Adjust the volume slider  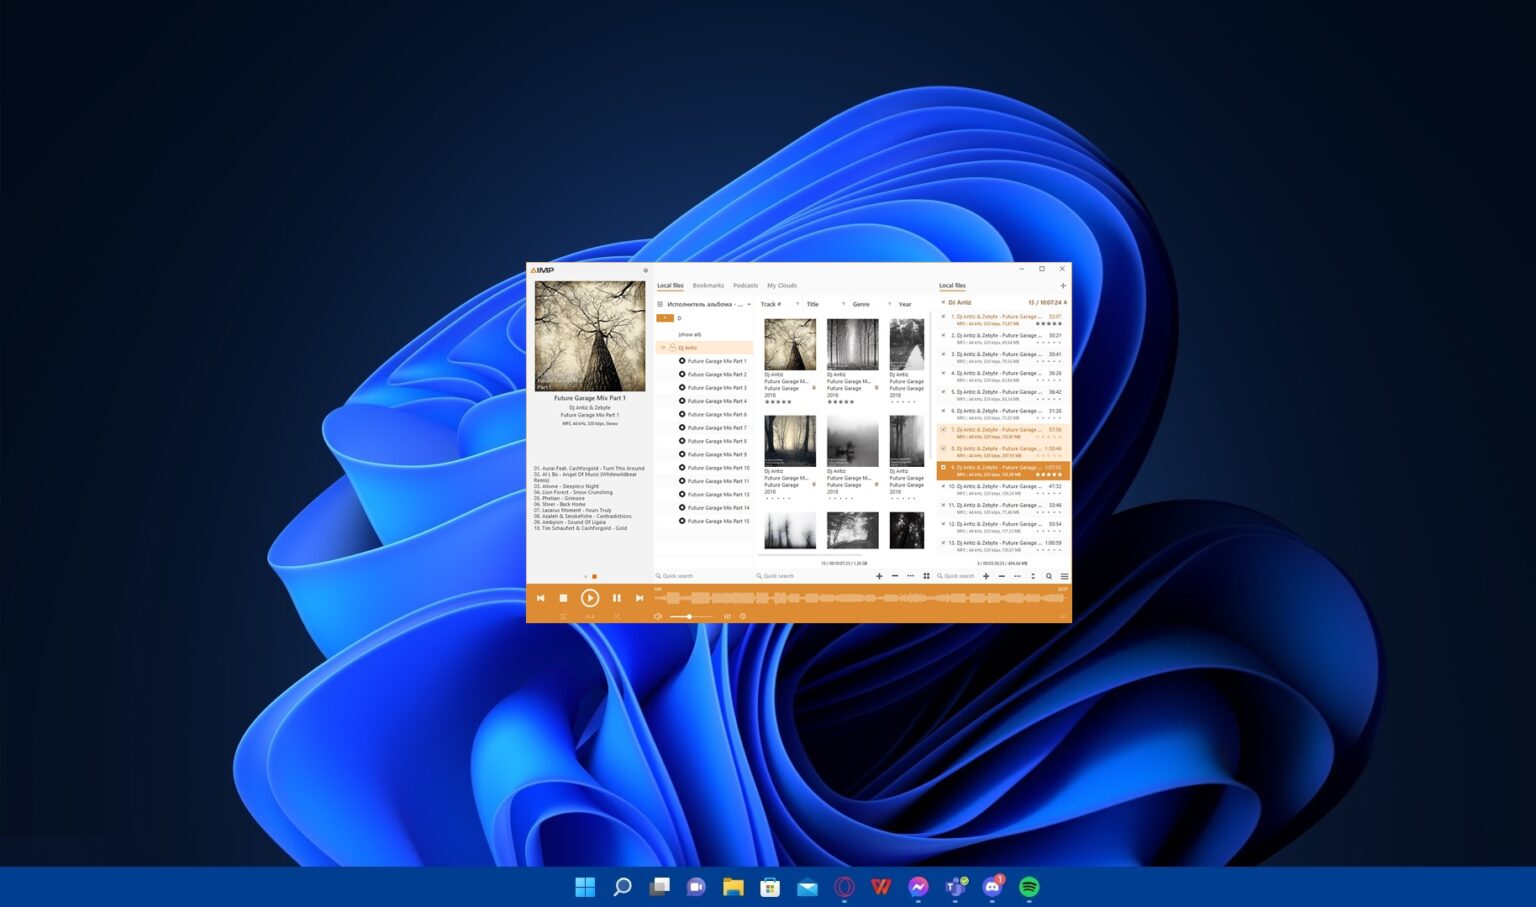[689, 617]
